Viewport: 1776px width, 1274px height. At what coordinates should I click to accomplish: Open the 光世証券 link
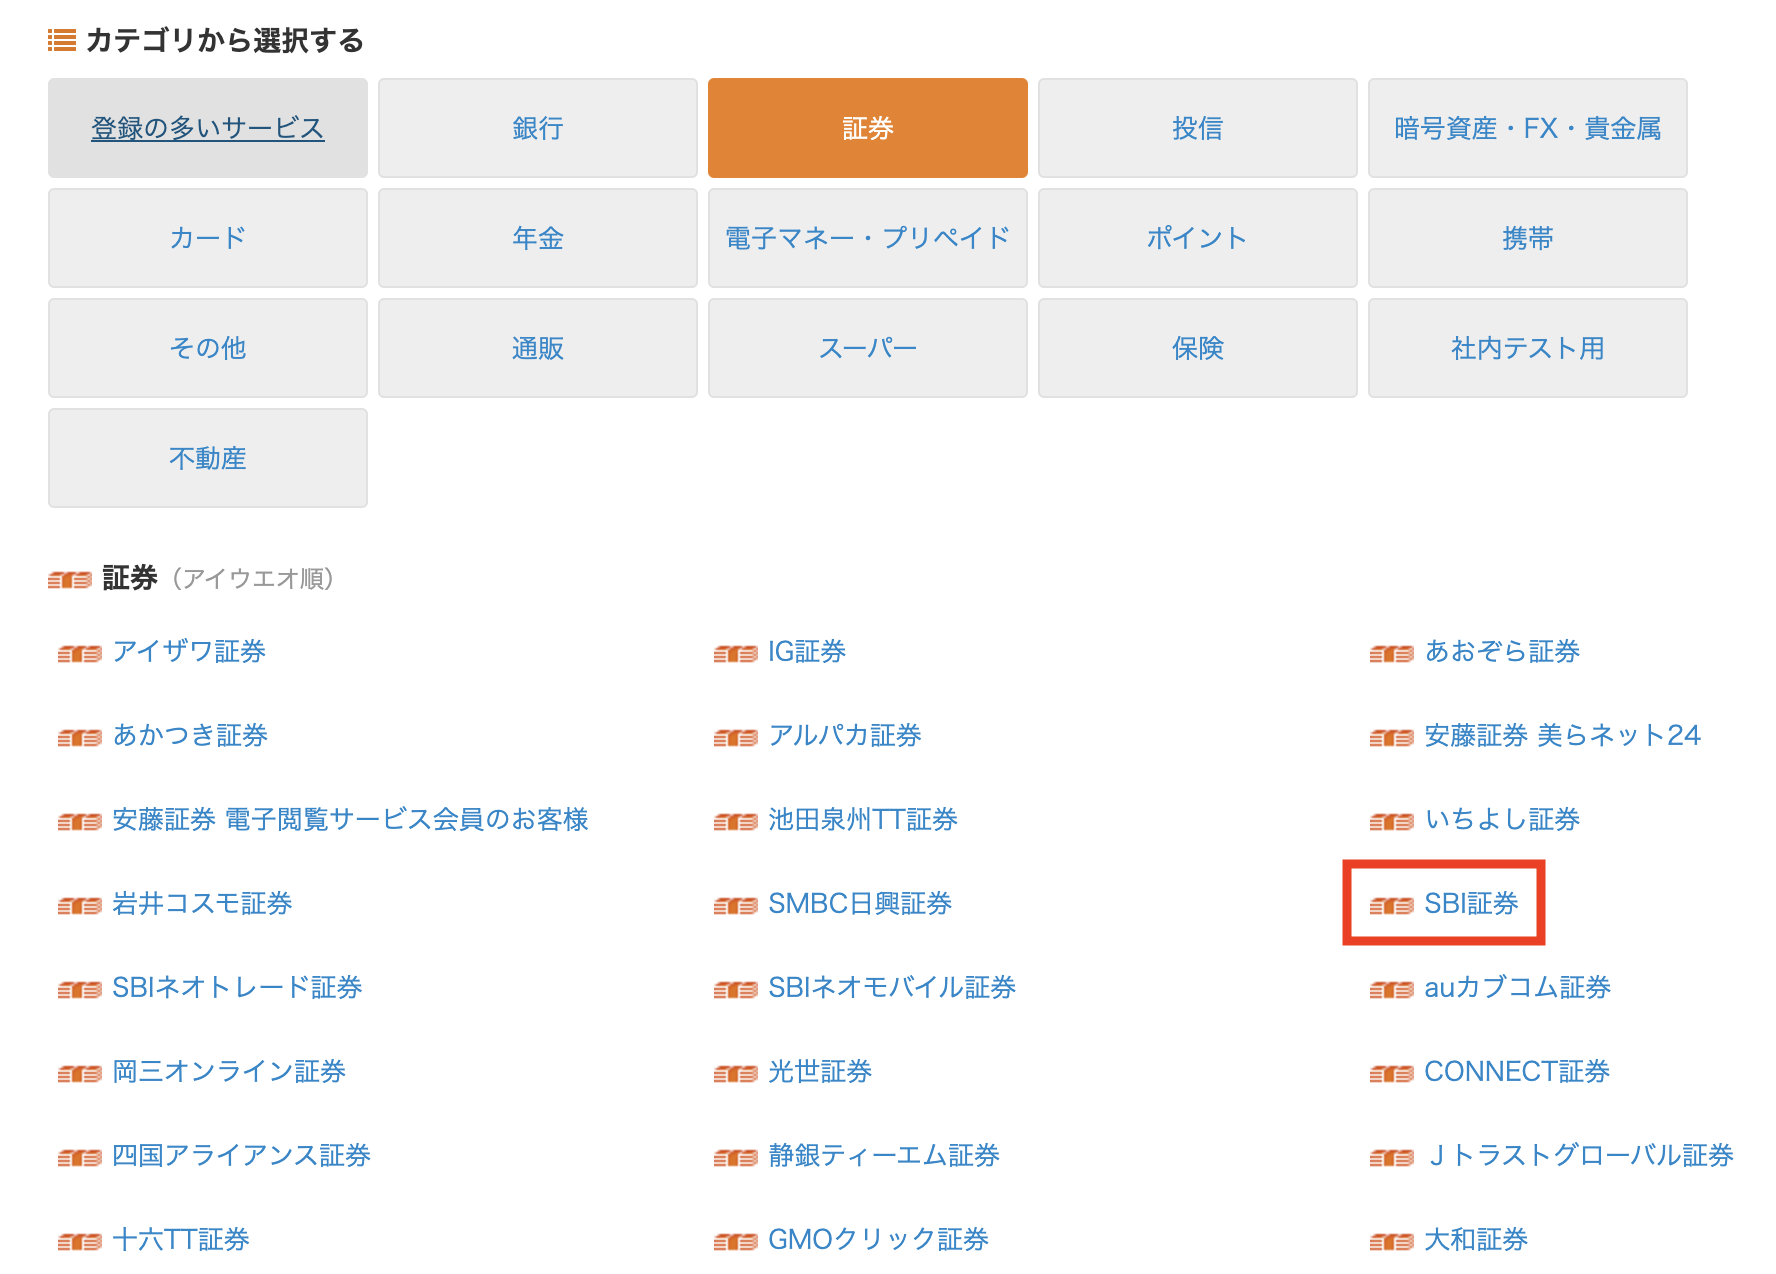pyautogui.click(x=820, y=1072)
